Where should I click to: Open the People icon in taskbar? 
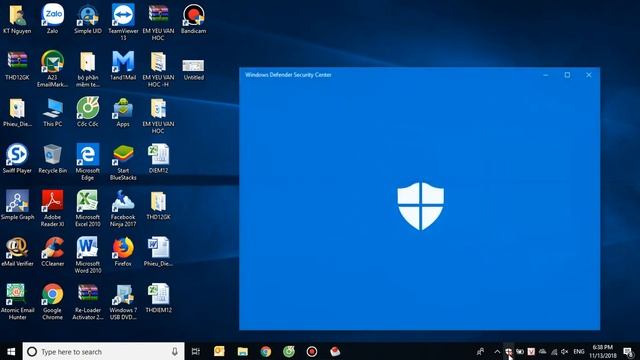click(x=481, y=351)
